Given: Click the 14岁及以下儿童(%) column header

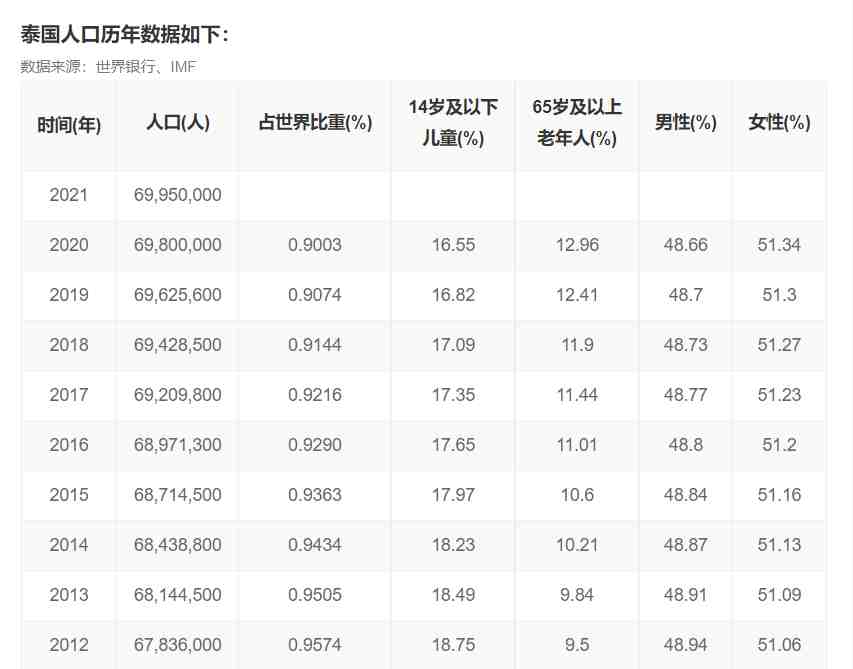Looking at the screenshot, I should click(453, 122).
